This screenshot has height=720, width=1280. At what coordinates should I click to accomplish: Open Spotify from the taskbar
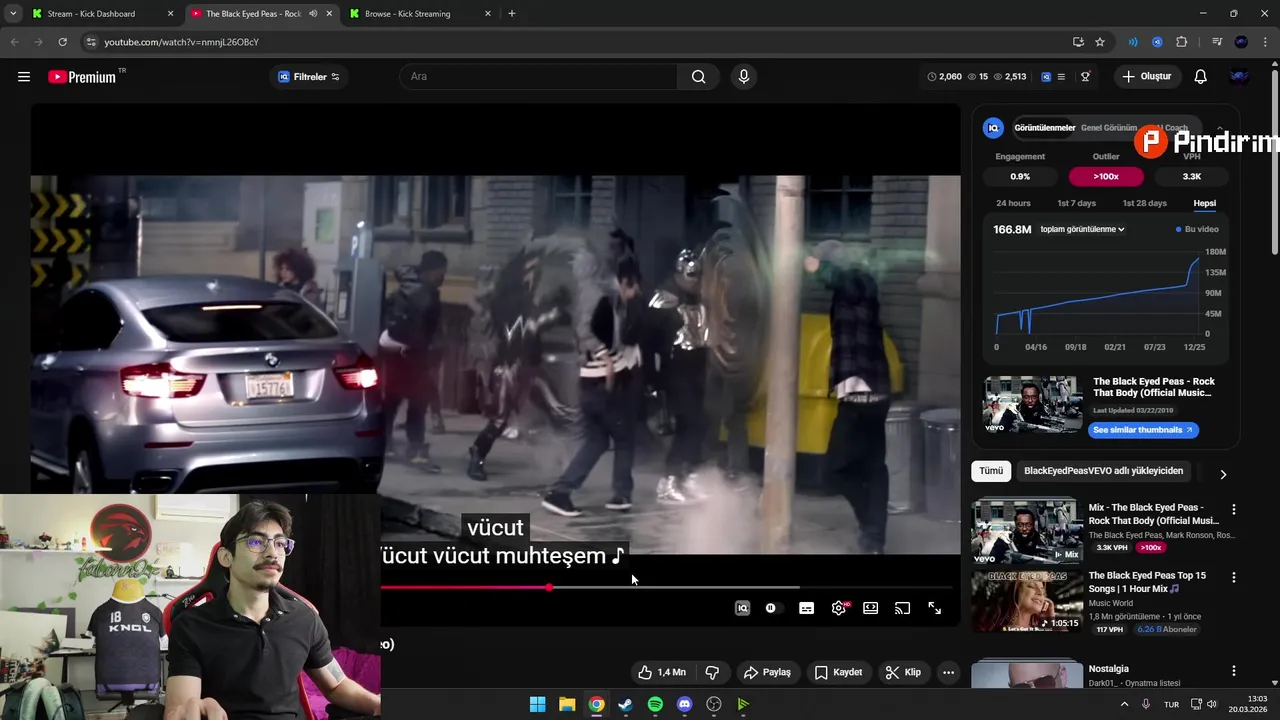point(655,704)
